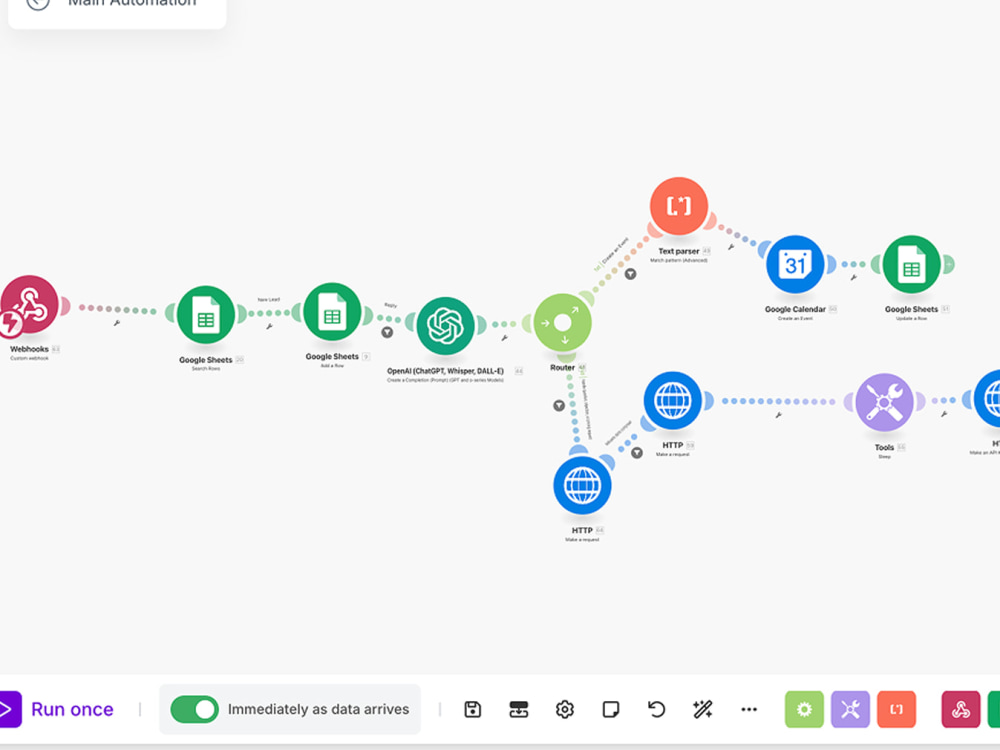Screen dimensions: 1000x750
Task: Click the filter between the two HTTP modules
Action: tap(636, 453)
